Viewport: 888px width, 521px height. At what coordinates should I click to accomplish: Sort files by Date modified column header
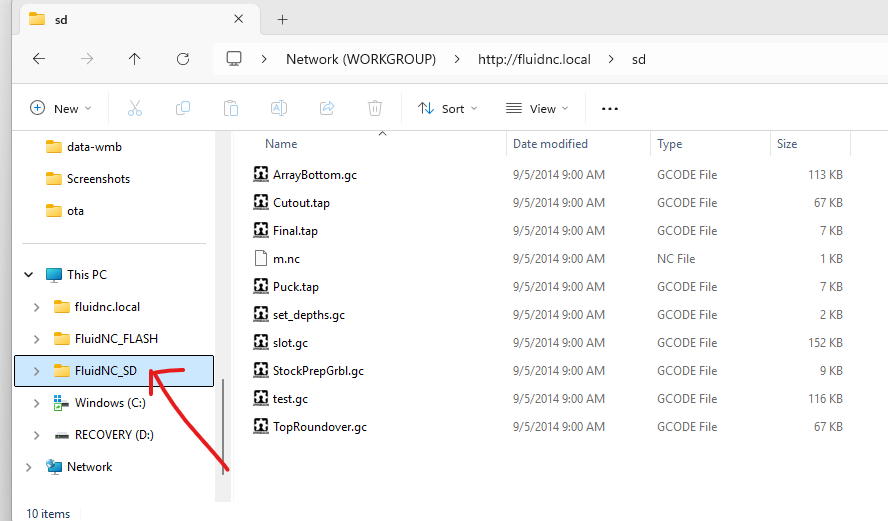tap(550, 144)
